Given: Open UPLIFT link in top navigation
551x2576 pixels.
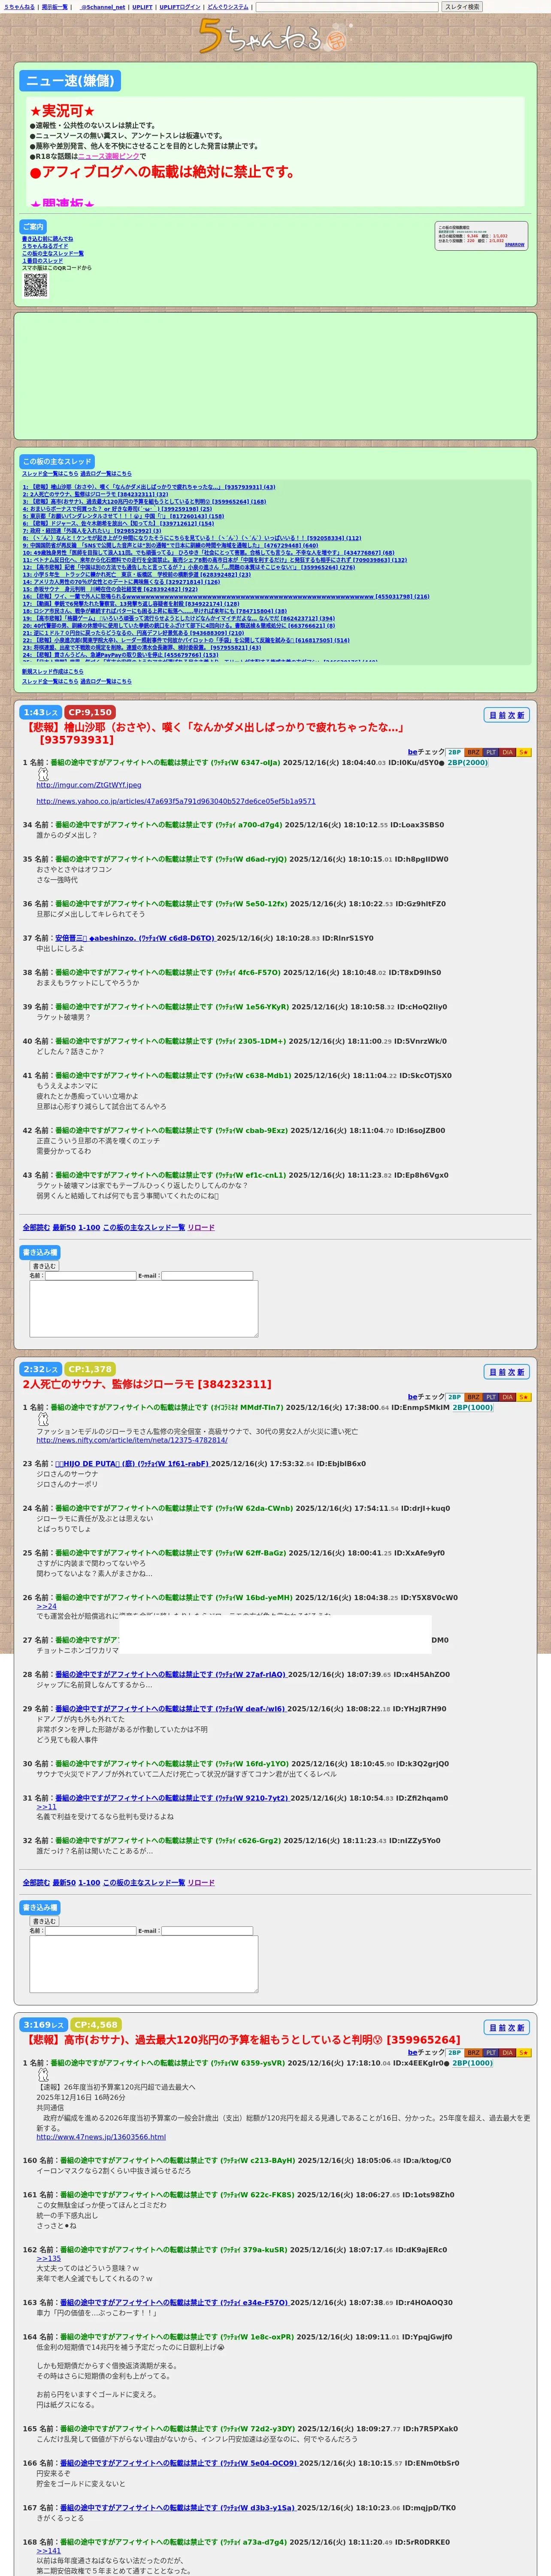Looking at the screenshot, I should tap(142, 7).
